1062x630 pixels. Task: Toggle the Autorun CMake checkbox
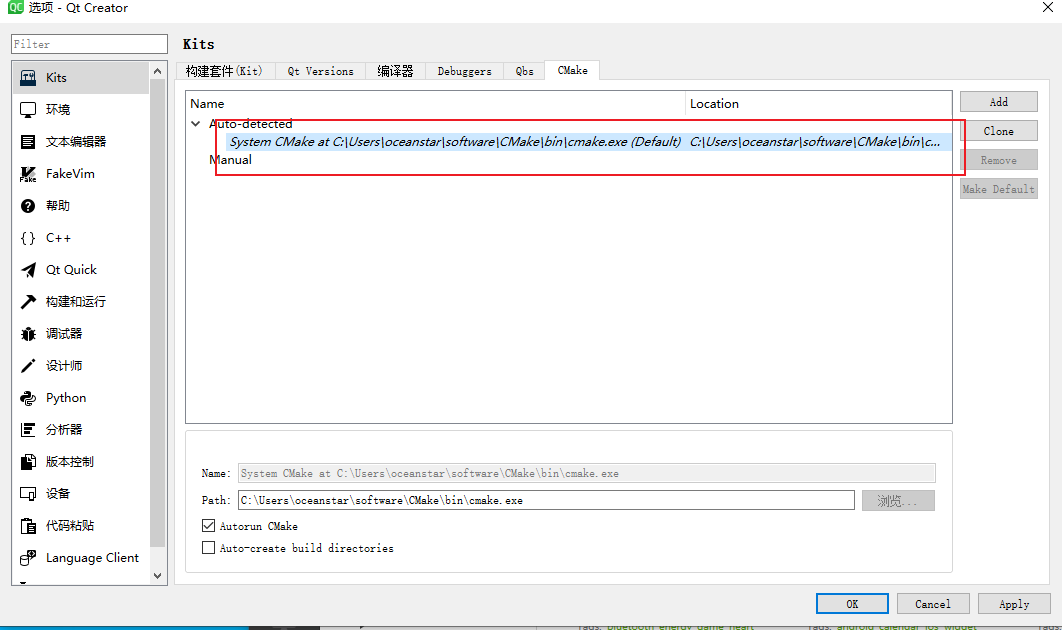click(209, 526)
